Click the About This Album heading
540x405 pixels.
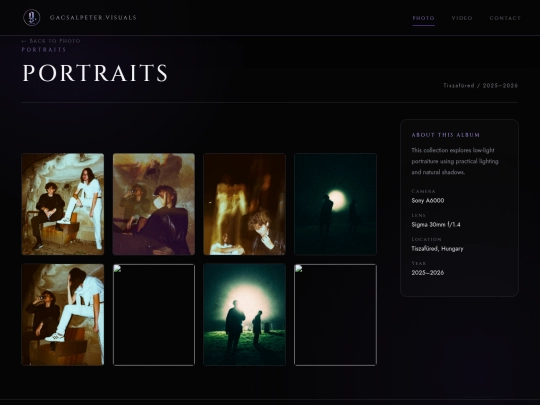(x=446, y=135)
